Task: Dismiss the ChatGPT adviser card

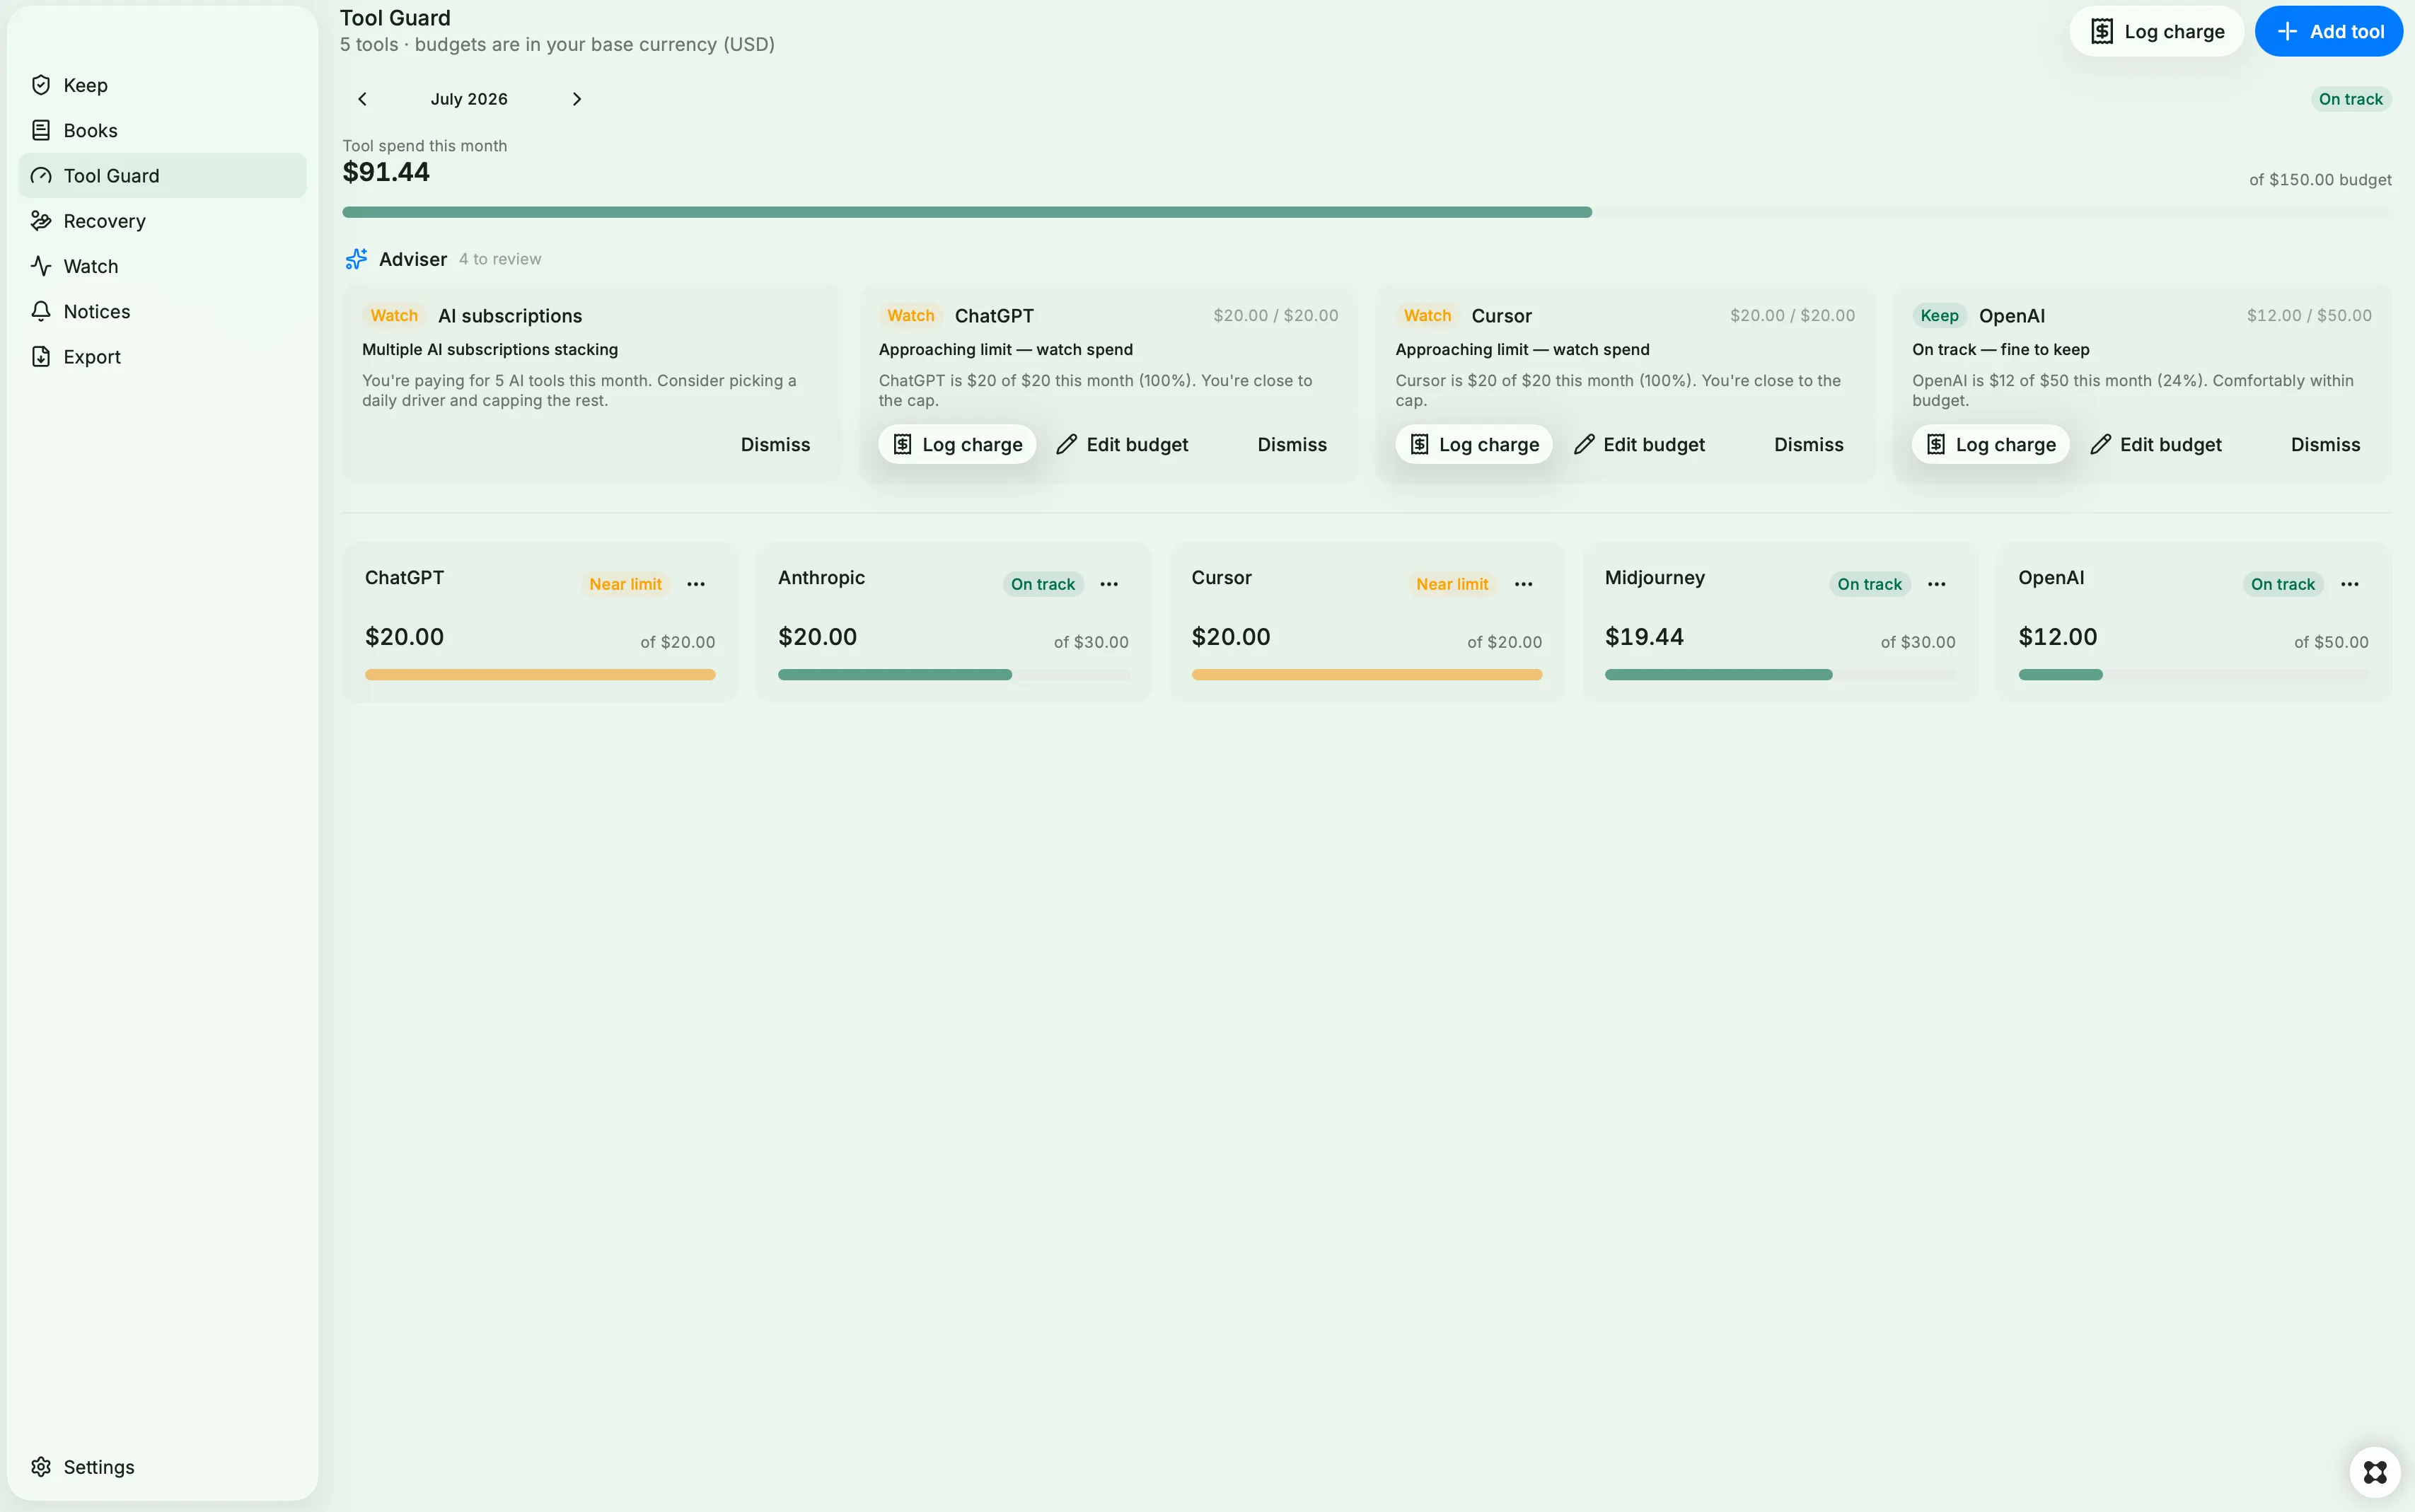Action: click(x=1292, y=445)
